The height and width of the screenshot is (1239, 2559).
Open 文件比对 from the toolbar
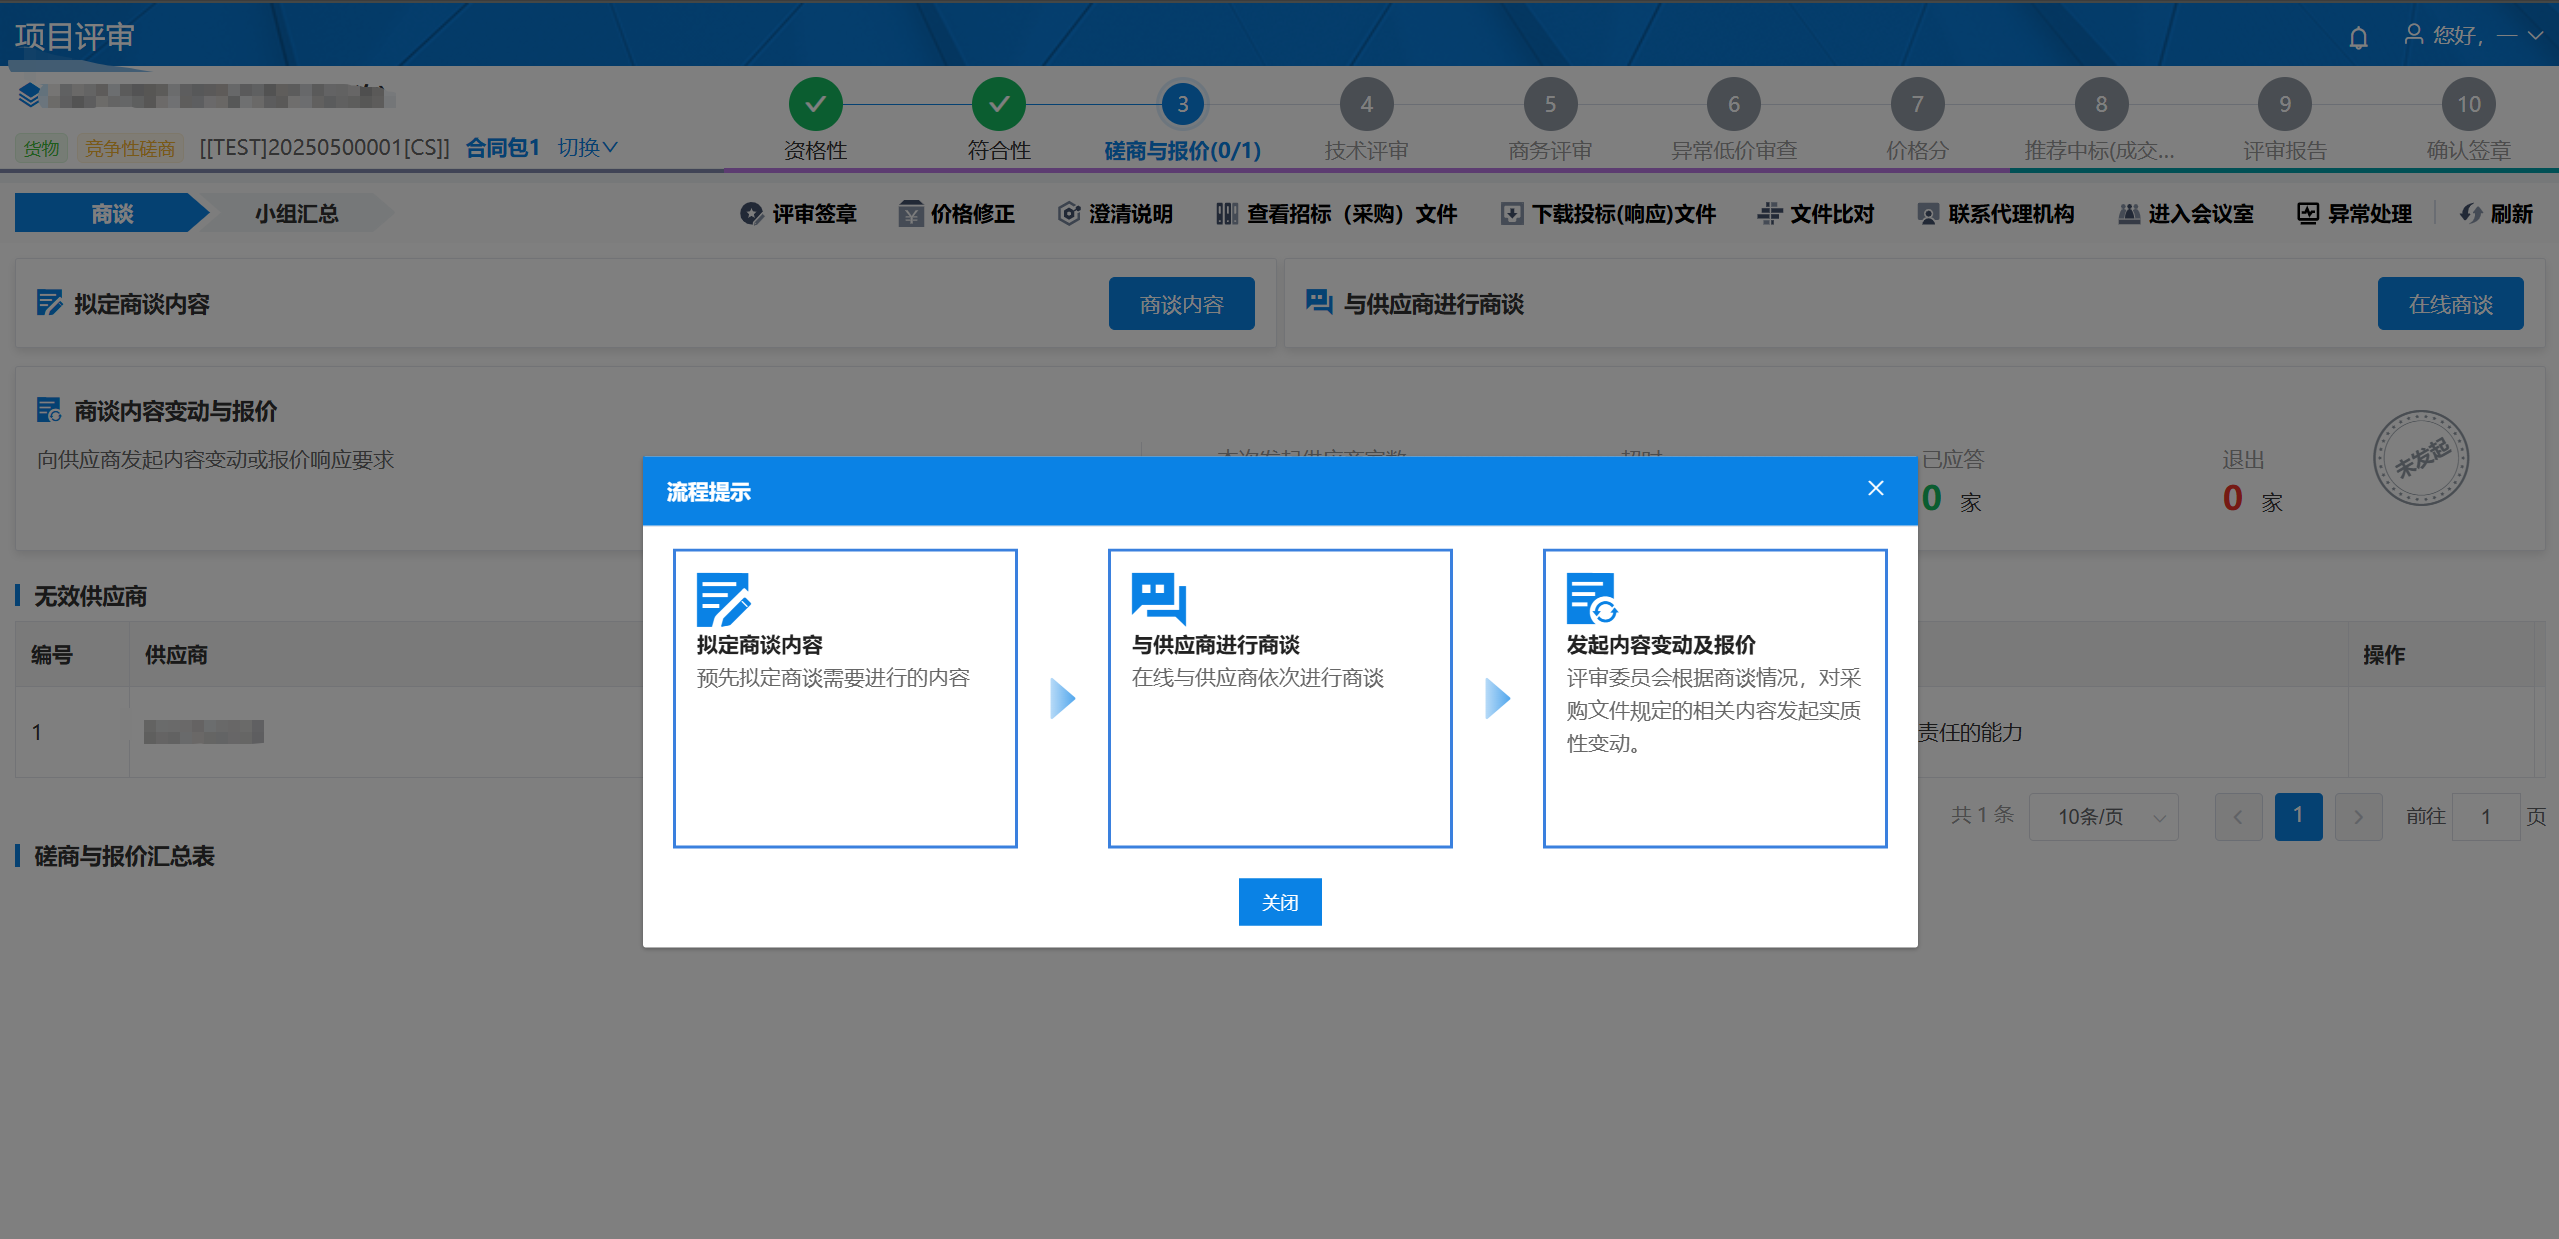click(1816, 214)
